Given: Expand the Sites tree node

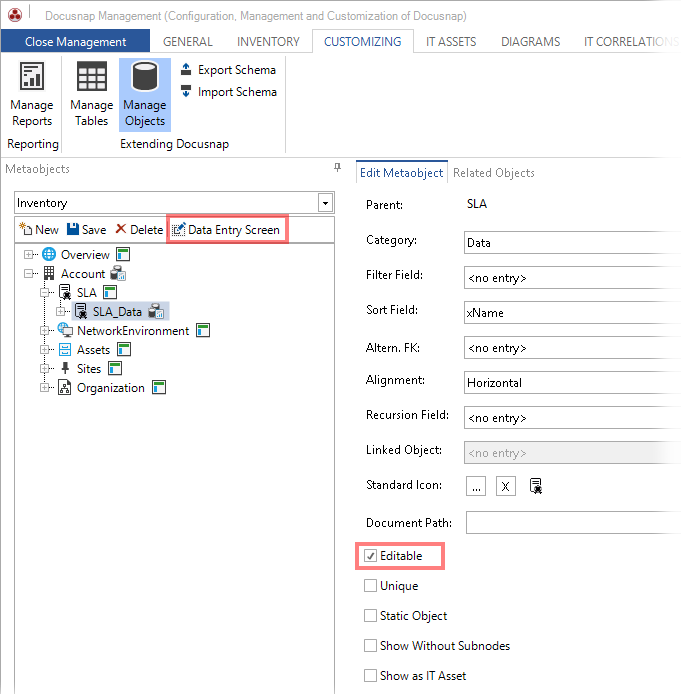Looking at the screenshot, I should tap(44, 368).
